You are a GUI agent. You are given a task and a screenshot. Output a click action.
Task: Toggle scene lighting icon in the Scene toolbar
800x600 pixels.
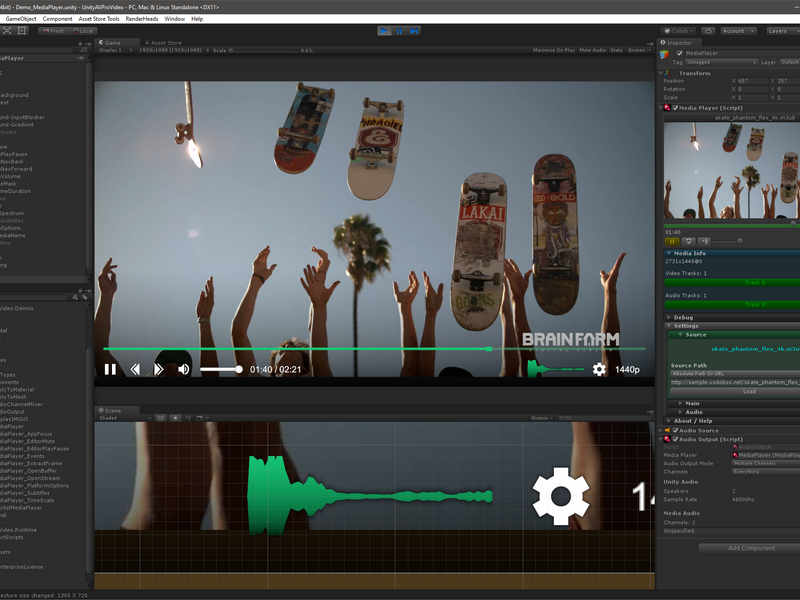coord(175,418)
